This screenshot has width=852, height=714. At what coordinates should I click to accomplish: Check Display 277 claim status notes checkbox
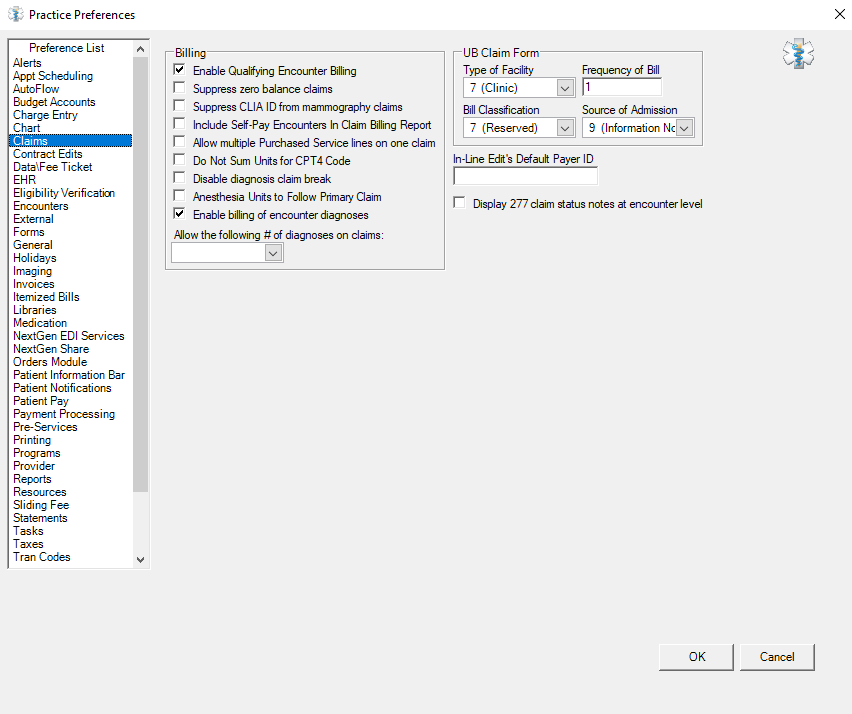460,203
